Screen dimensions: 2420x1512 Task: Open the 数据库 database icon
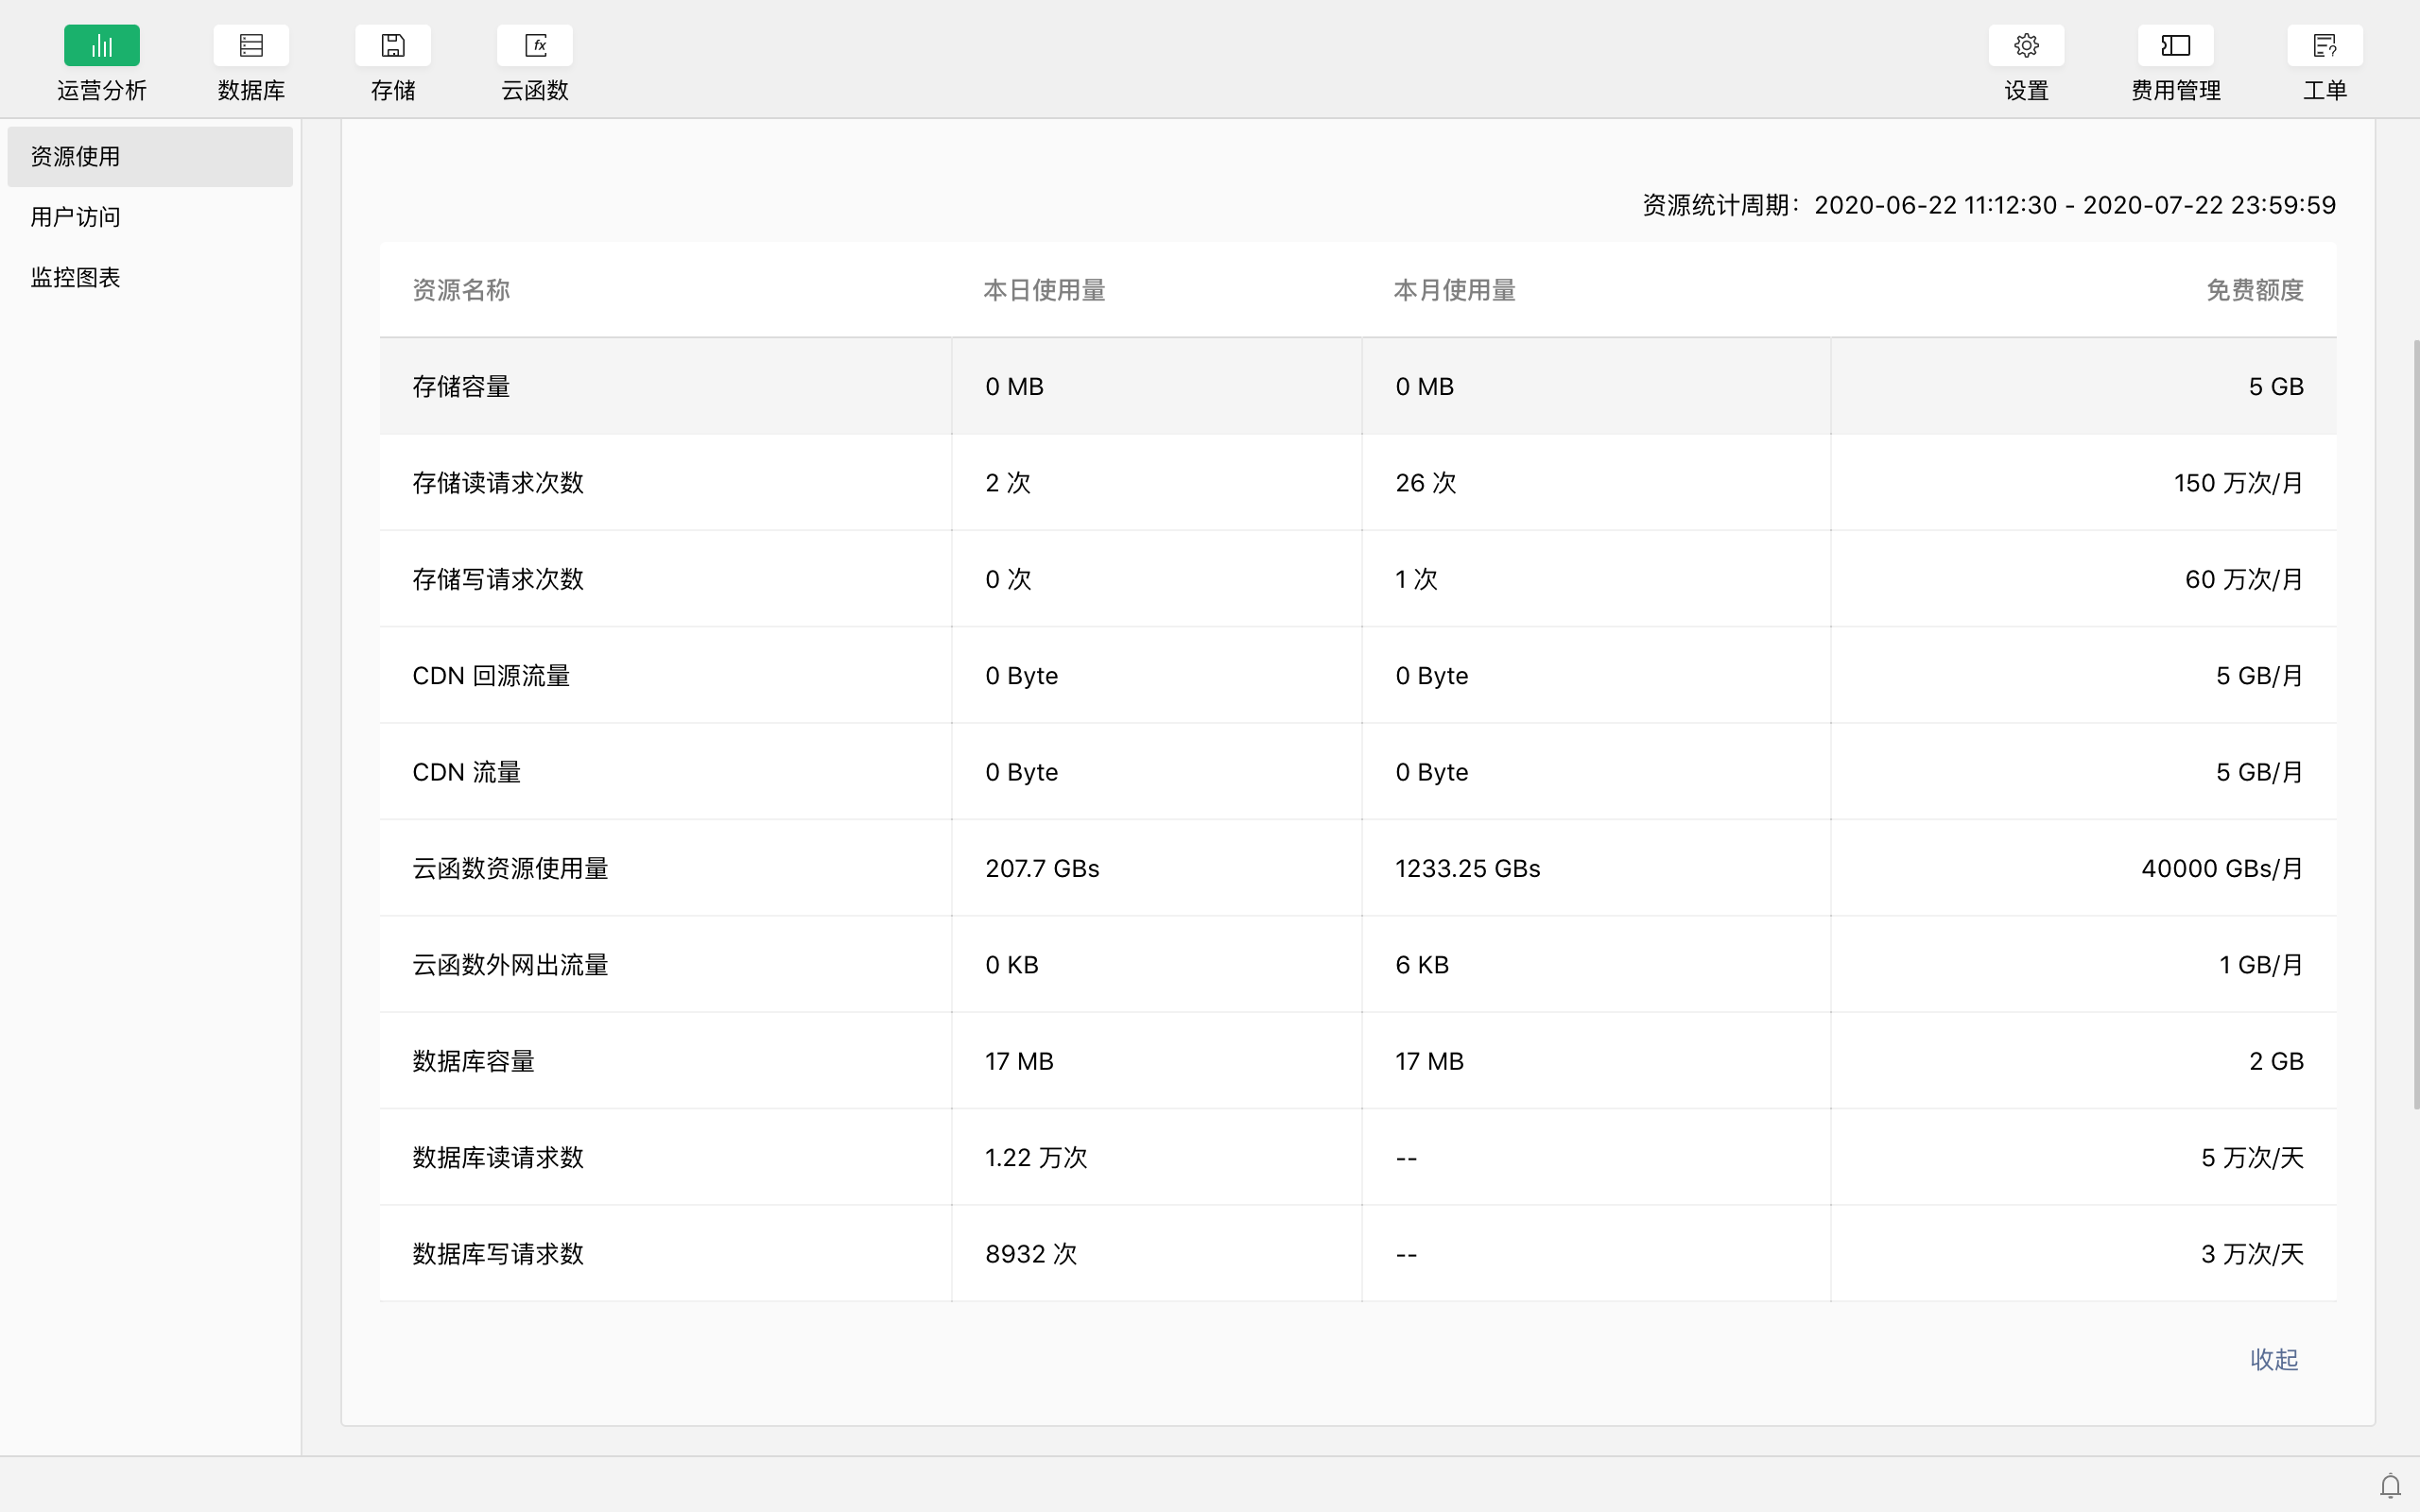pos(251,46)
